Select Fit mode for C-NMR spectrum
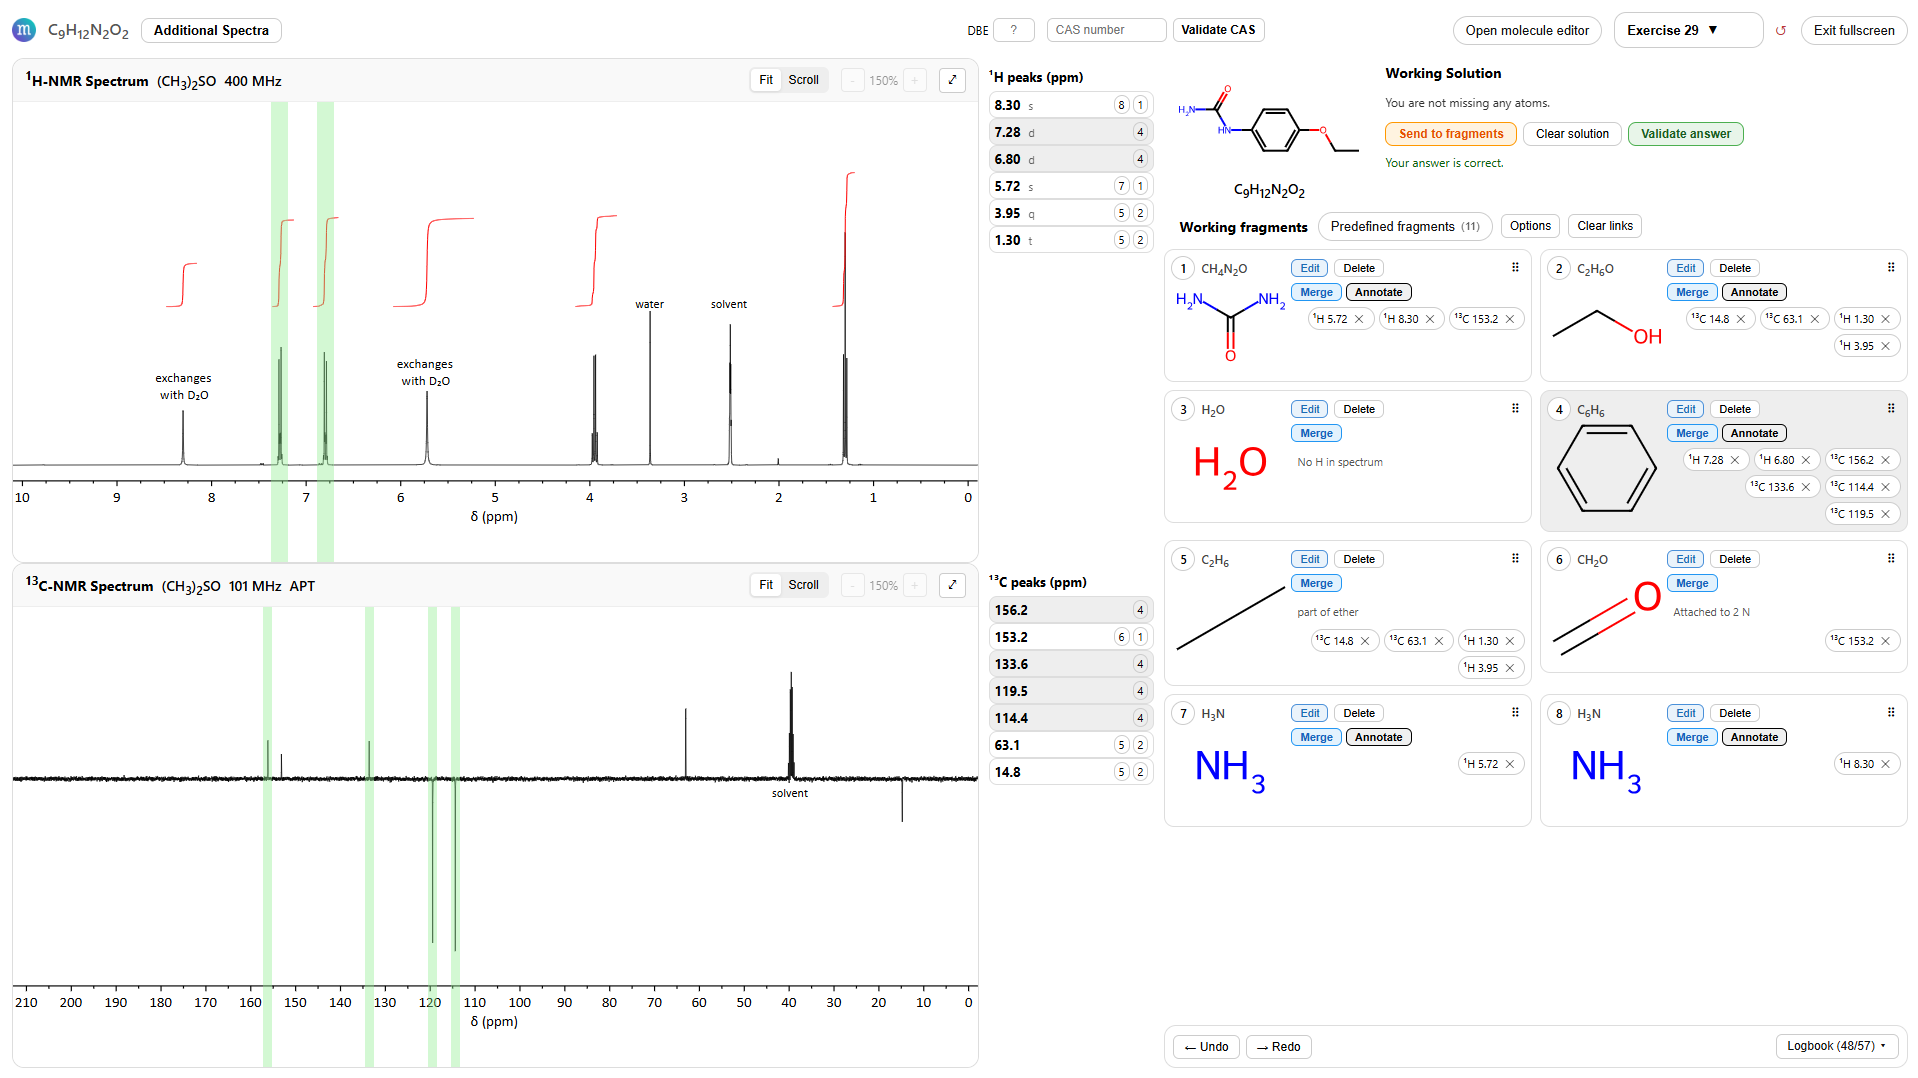The width and height of the screenshot is (1918, 1078). click(x=766, y=585)
